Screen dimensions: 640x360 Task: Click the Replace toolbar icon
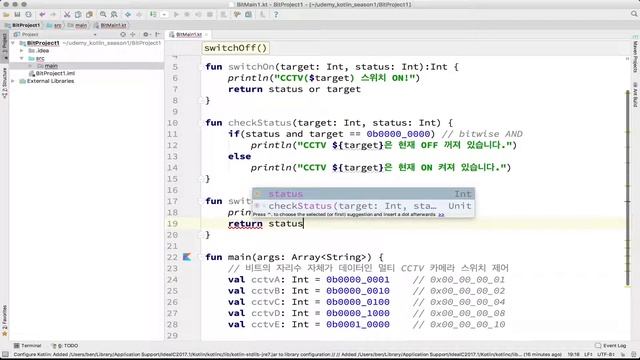[114, 15]
